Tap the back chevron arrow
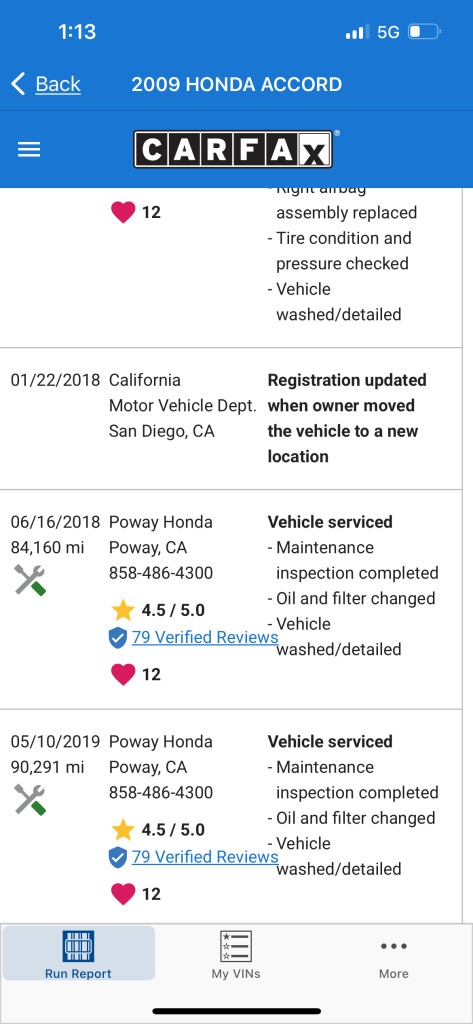Viewport: 473px width, 1024px height. click(18, 84)
